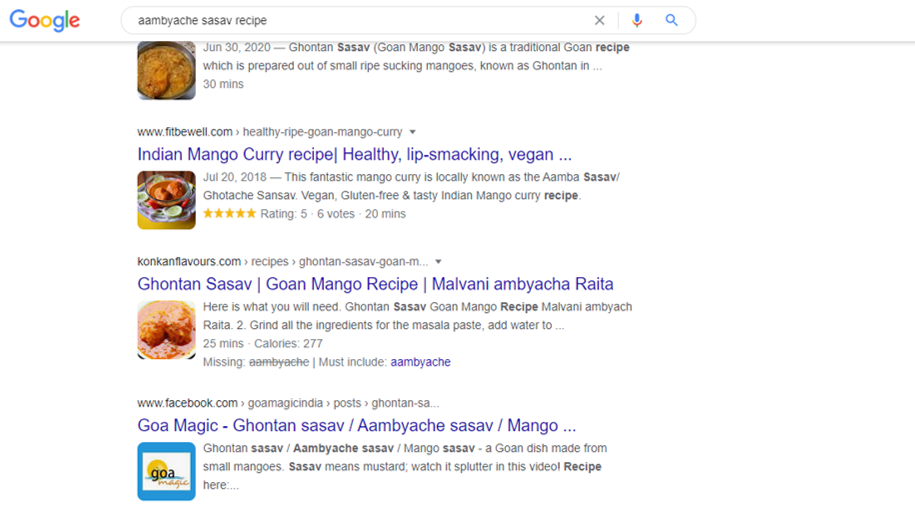Expand options arrow next to konkanflavours URL

pyautogui.click(x=438, y=261)
